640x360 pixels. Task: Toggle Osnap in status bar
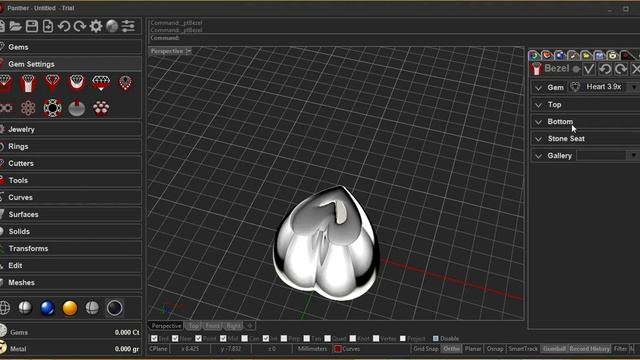tap(495, 349)
